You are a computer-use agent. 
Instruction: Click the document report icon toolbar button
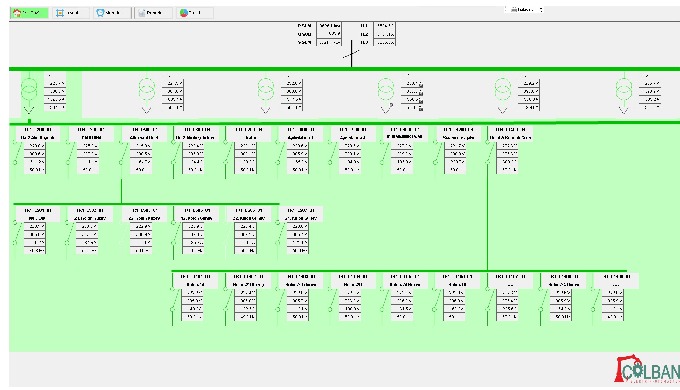click(153, 13)
